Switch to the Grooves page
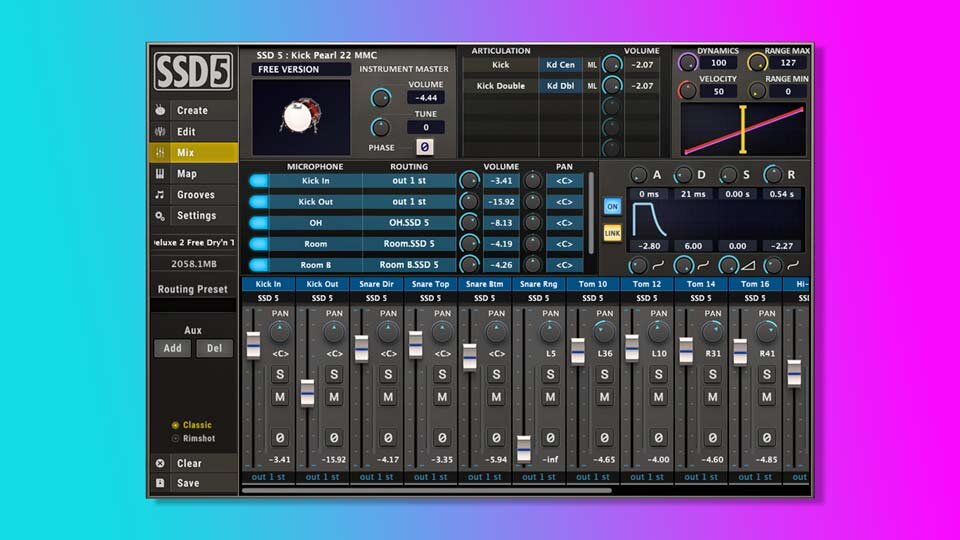 pos(193,195)
